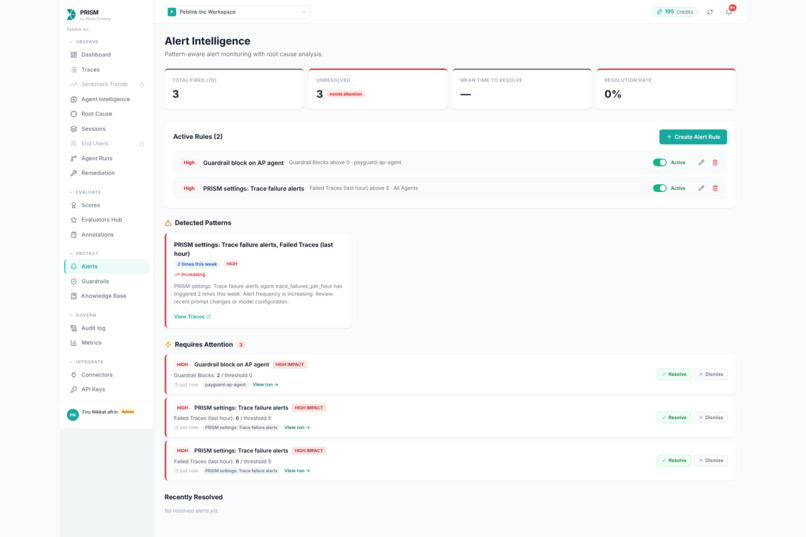Click the Mean Time to Resolve card
This screenshot has width=806, height=537.
point(522,88)
